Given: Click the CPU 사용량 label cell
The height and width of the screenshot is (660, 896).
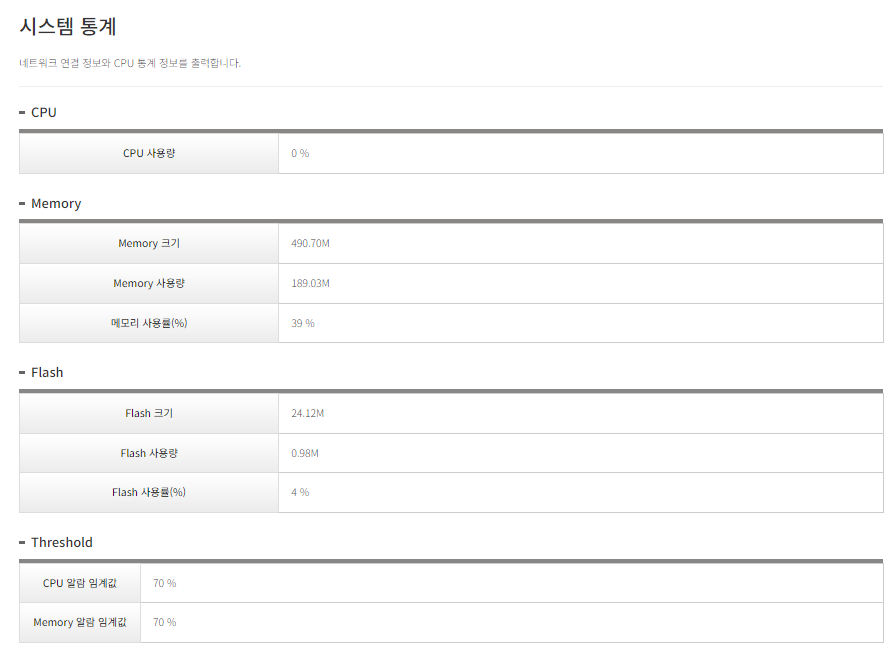Looking at the screenshot, I should point(149,153).
